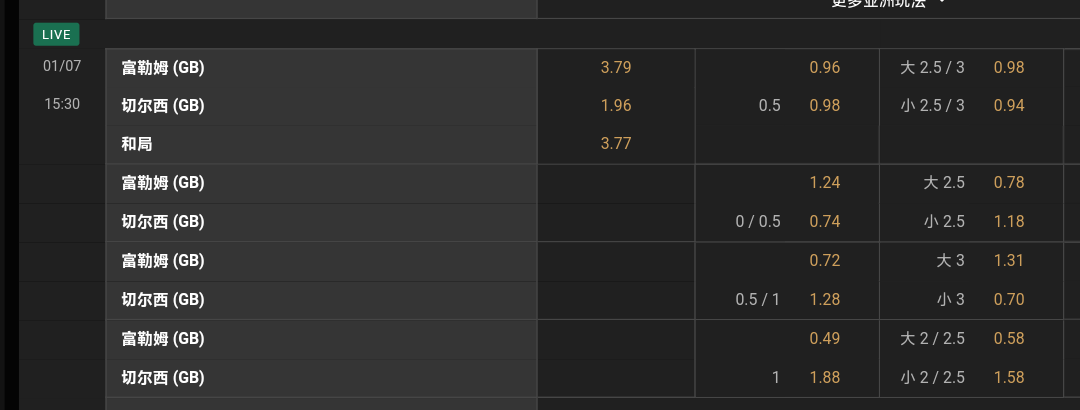Screen dimensions: 1080x410
Task: Click the green LIVE badge
Action: (x=56, y=35)
